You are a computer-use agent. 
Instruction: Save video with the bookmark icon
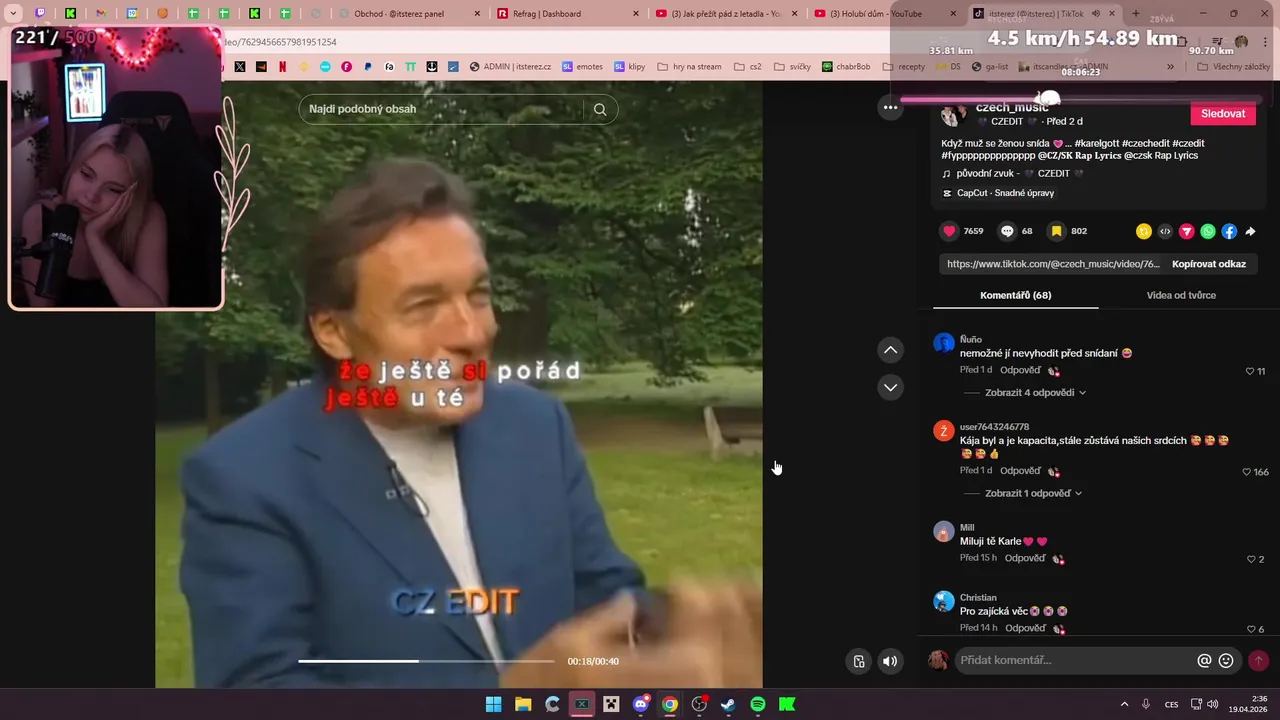(x=1056, y=231)
